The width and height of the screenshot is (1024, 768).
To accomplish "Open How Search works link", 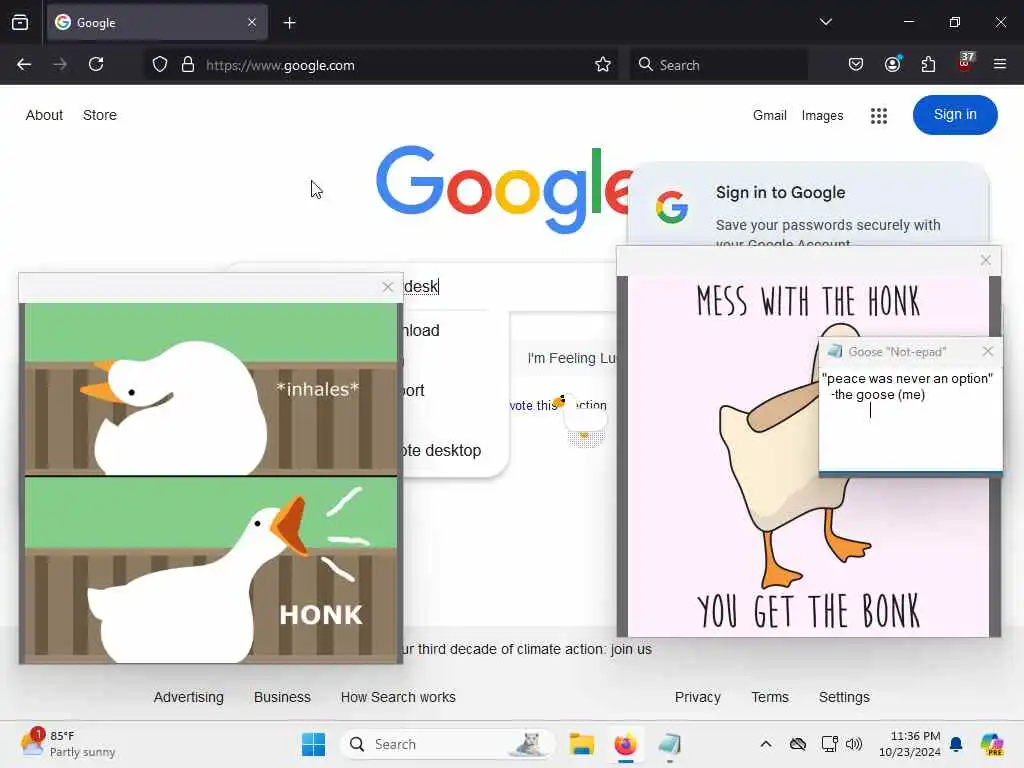I will [398, 697].
